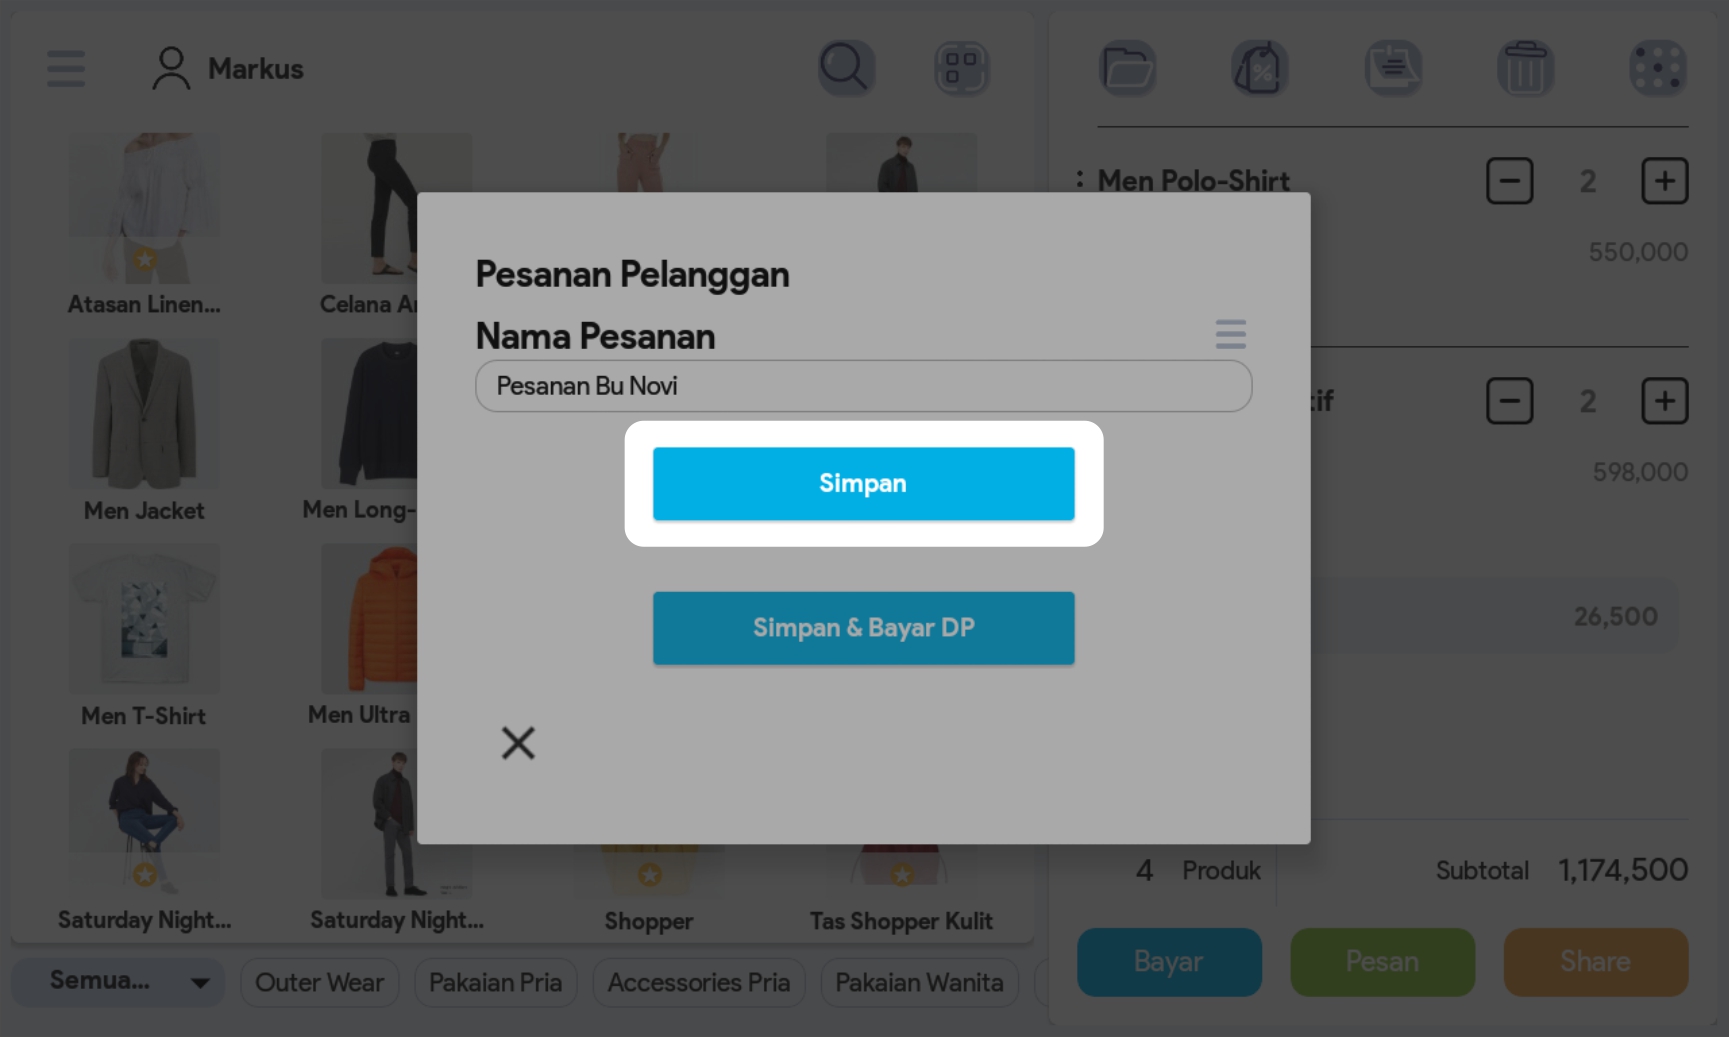Open saved orders folder icon
The width and height of the screenshot is (1729, 1037).
tap(1128, 68)
